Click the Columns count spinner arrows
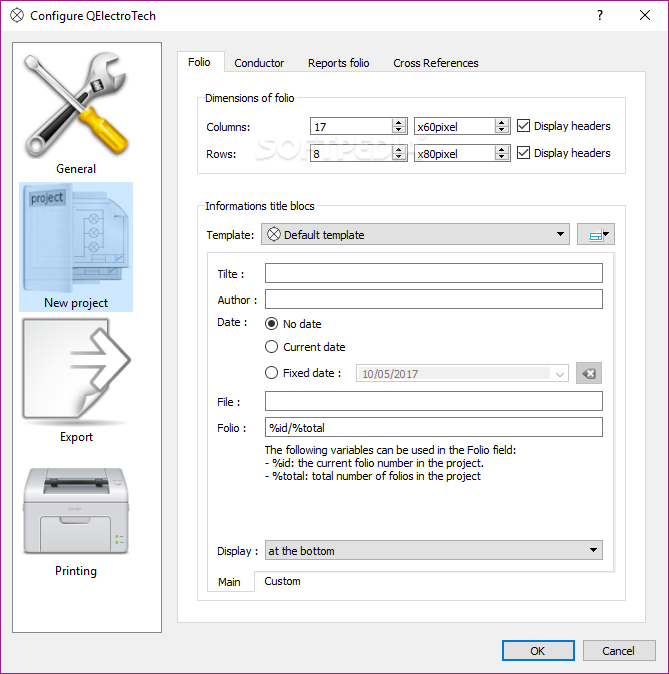The height and width of the screenshot is (674, 669). 399,126
